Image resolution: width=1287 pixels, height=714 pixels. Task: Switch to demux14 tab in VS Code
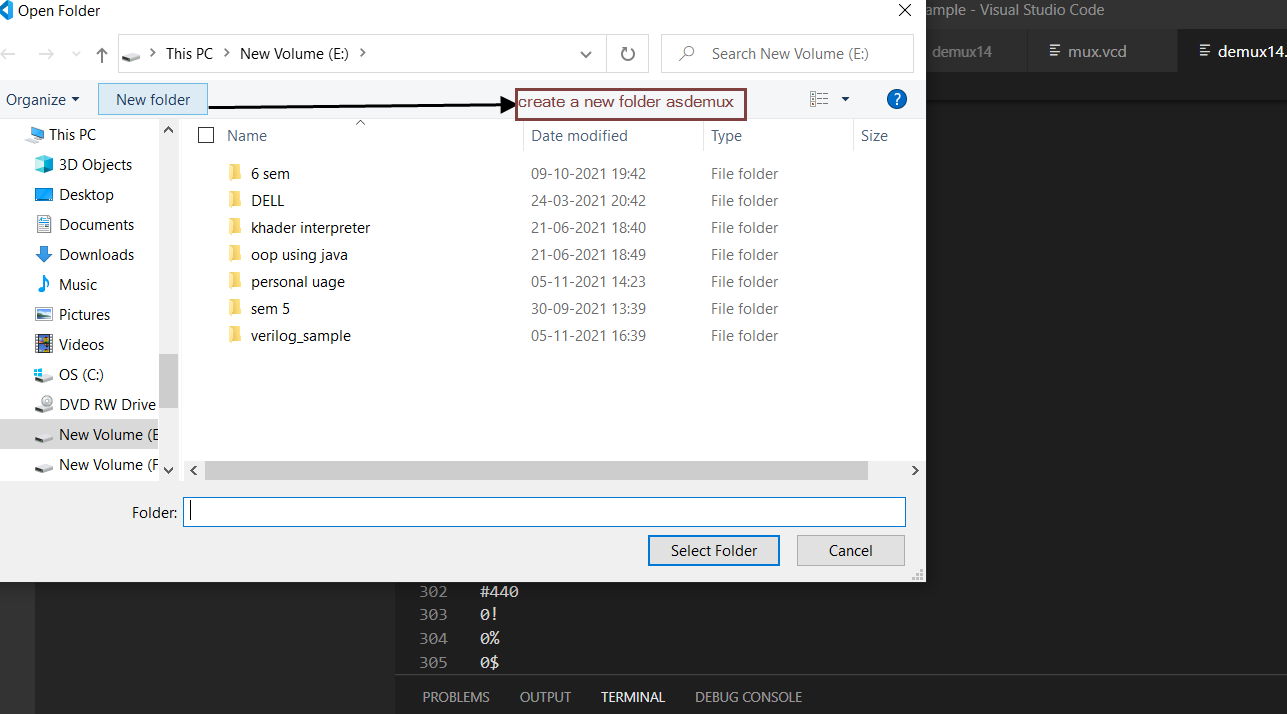click(x=962, y=51)
